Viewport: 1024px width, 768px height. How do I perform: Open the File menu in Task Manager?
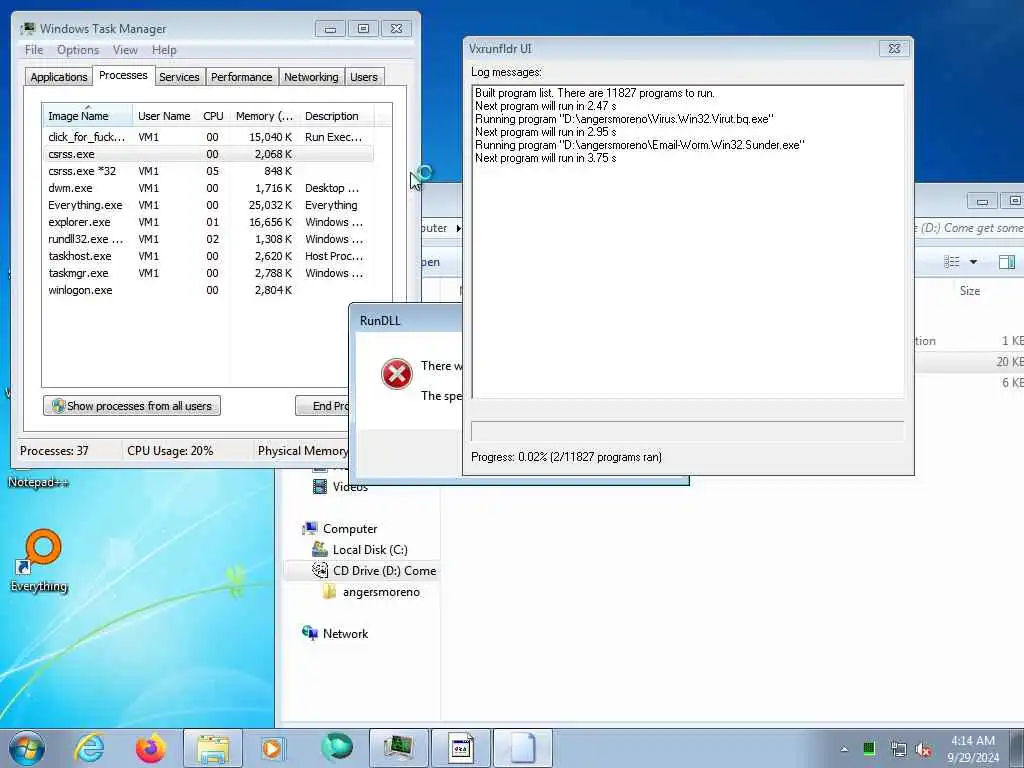(34, 50)
